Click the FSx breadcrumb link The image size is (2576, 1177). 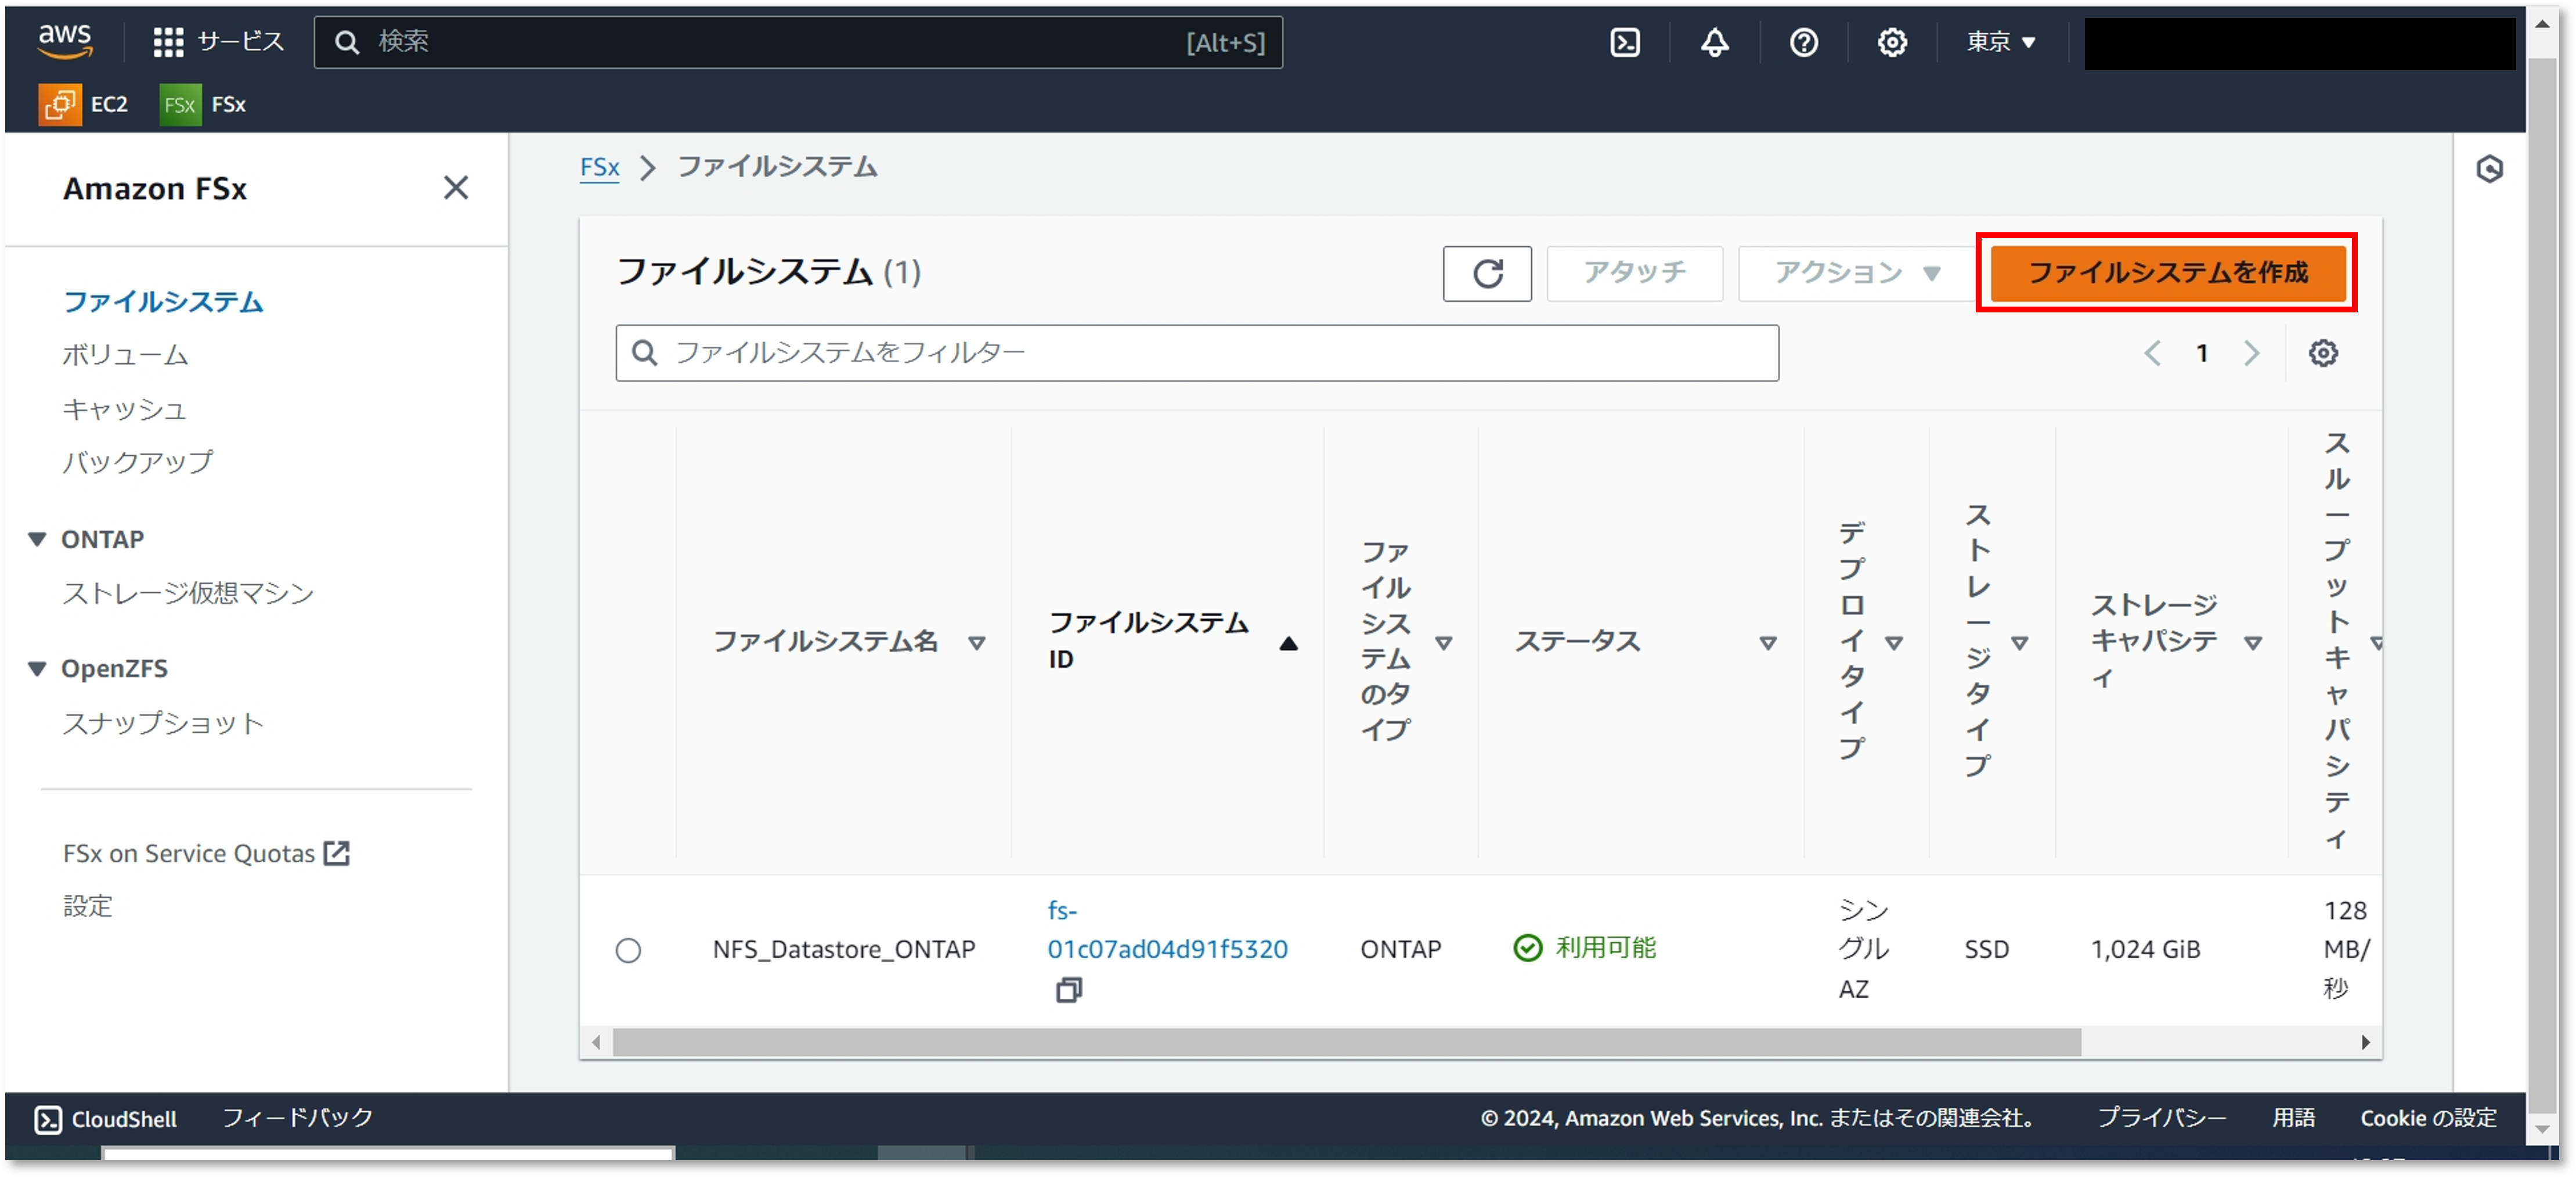[x=599, y=167]
